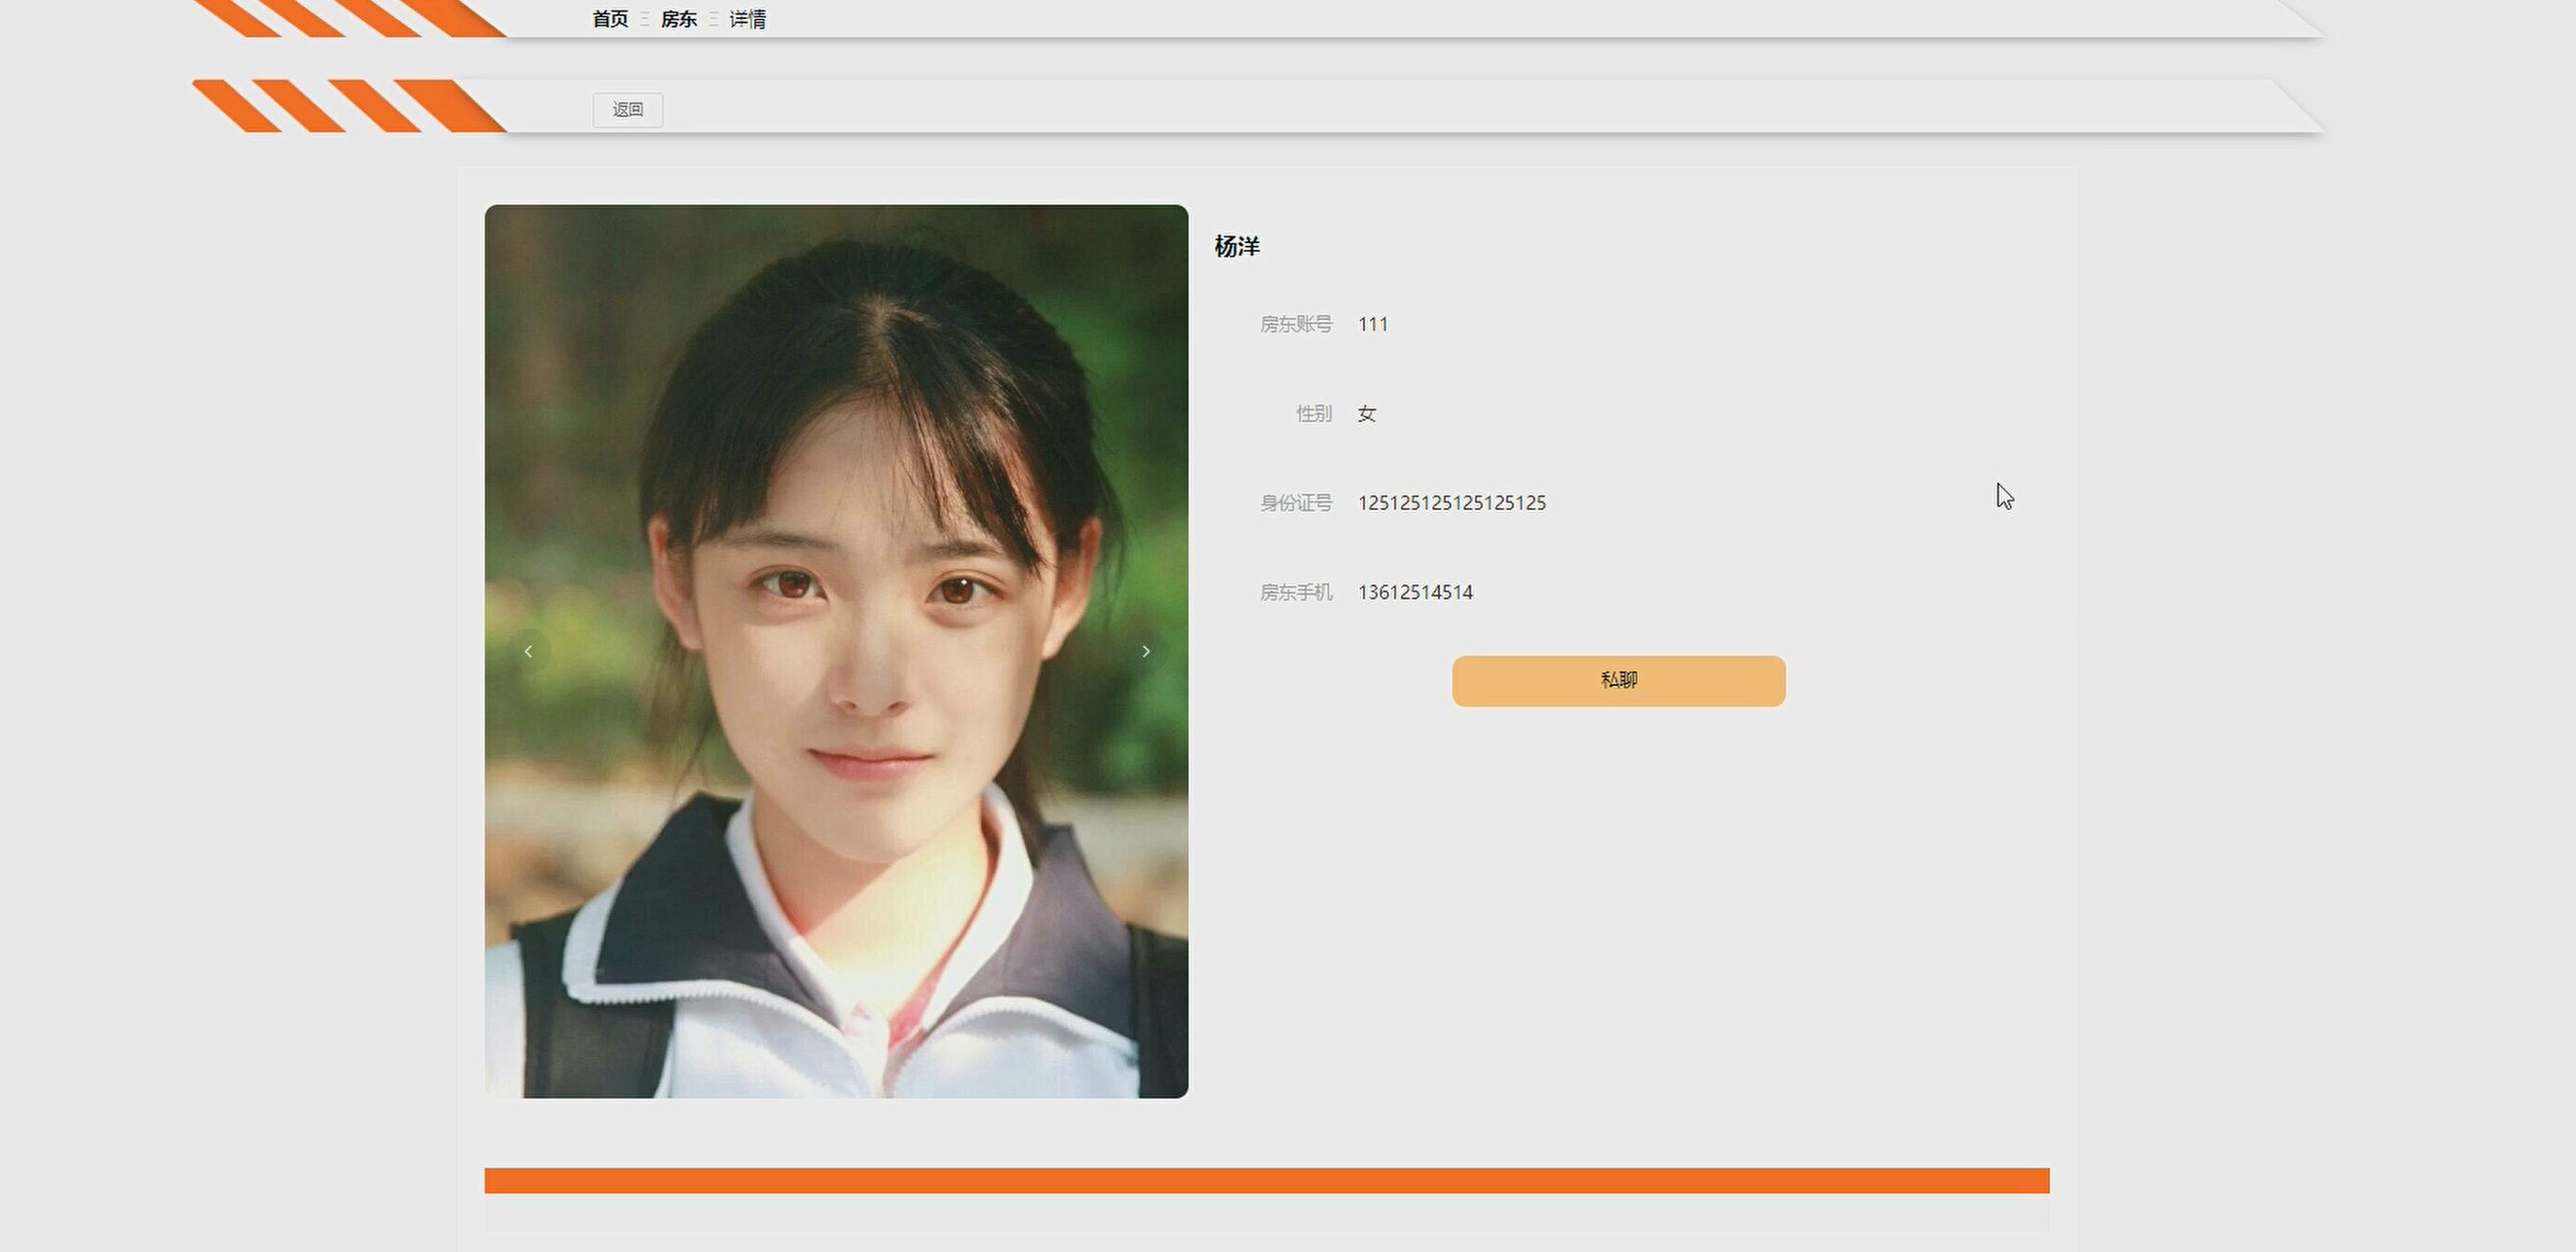This screenshot has height=1252, width=2576.
Task: Click the 房东账号 label
Action: click(1296, 324)
